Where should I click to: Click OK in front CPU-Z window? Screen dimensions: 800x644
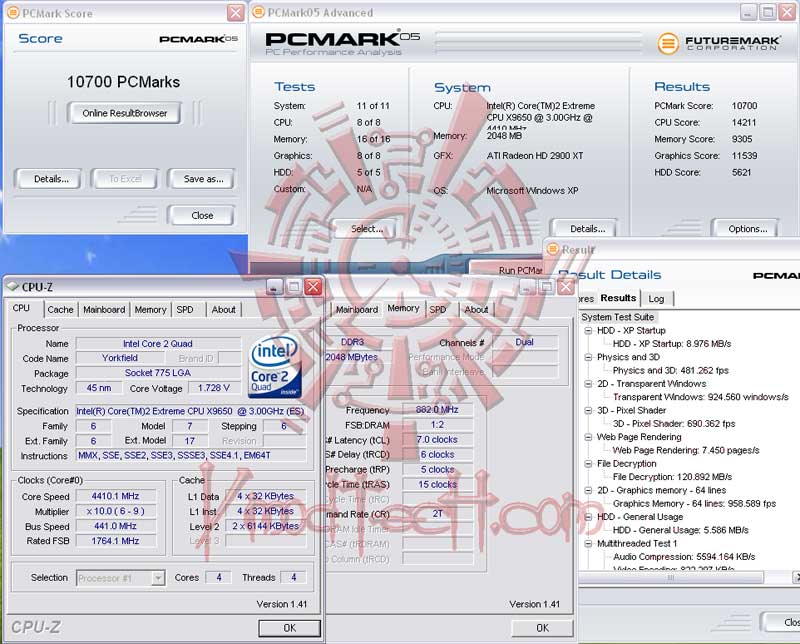tap(289, 628)
